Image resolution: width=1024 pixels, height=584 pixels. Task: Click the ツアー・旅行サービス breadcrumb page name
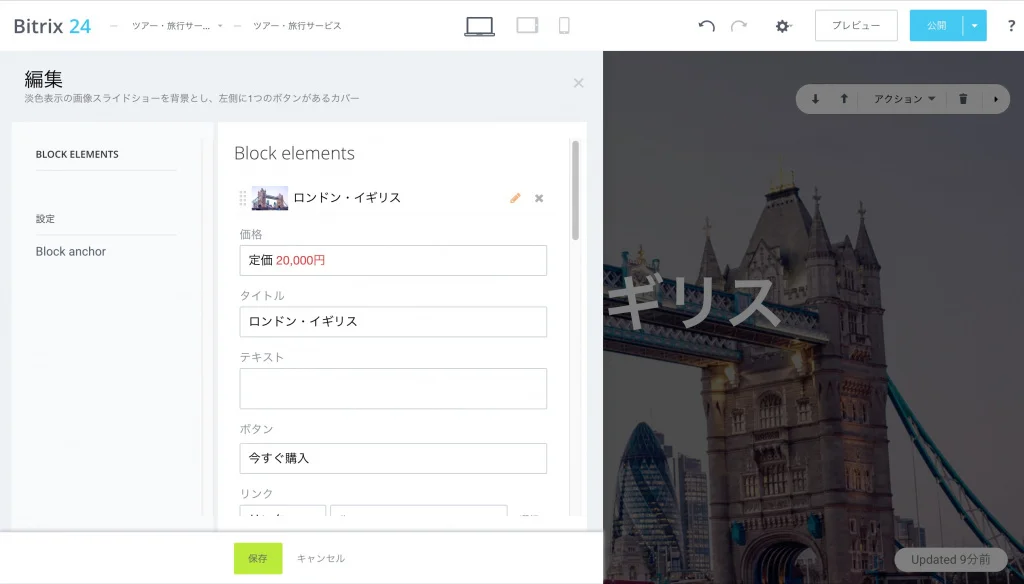pos(297,25)
